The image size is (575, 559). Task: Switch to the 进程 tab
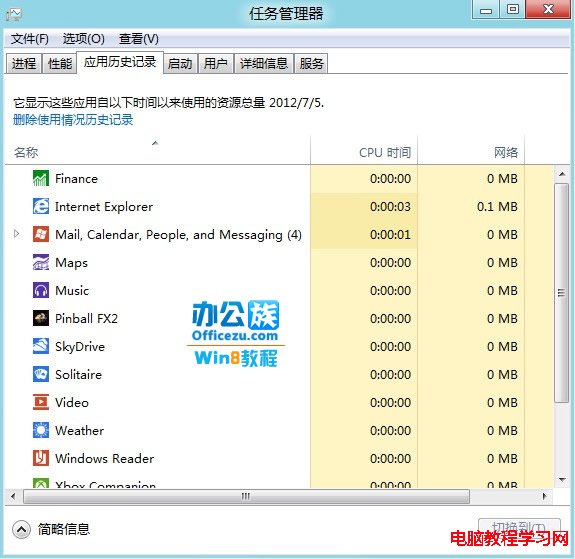click(24, 63)
